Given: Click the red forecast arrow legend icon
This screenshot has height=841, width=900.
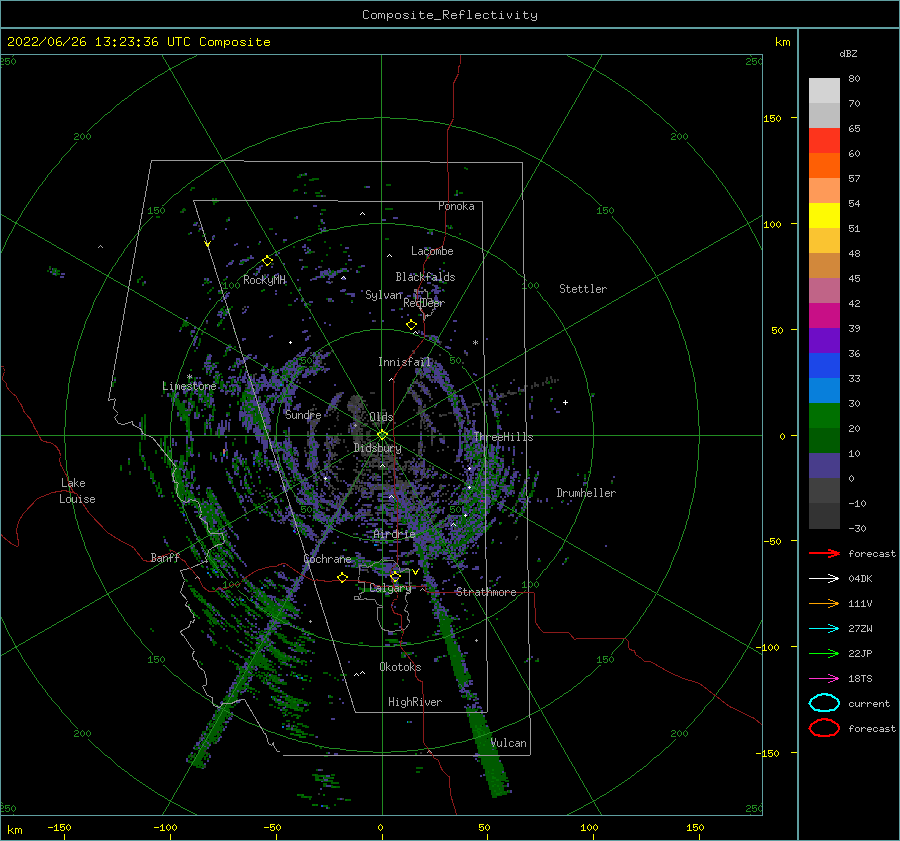Looking at the screenshot, I should pos(824,553).
